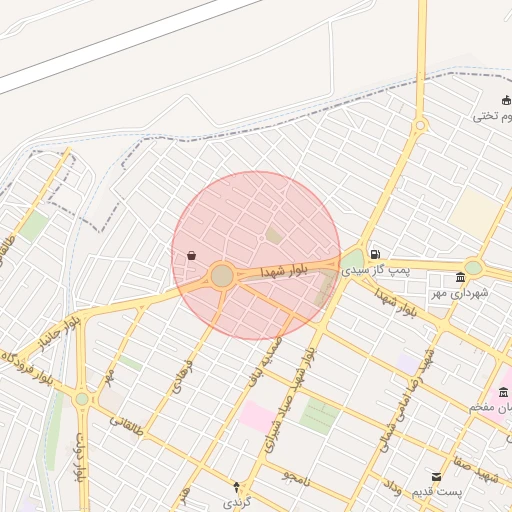Click the mail envelope icon above پست قدیم

(x=436, y=477)
